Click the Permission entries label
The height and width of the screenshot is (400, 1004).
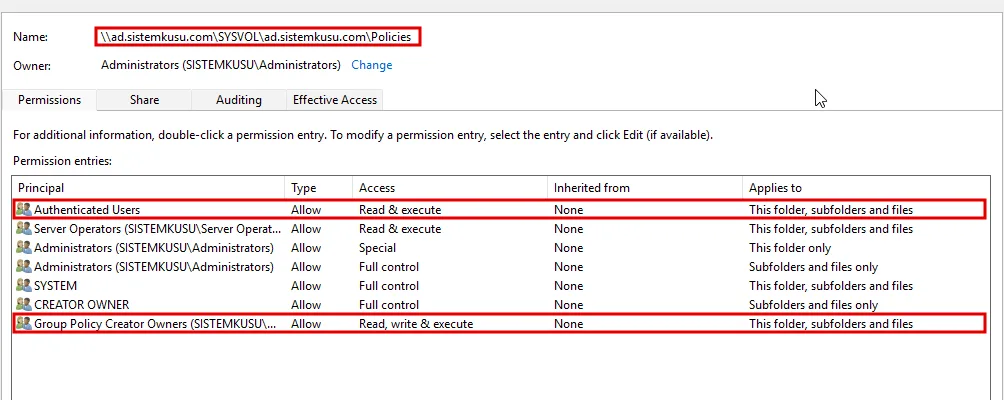[62, 161]
